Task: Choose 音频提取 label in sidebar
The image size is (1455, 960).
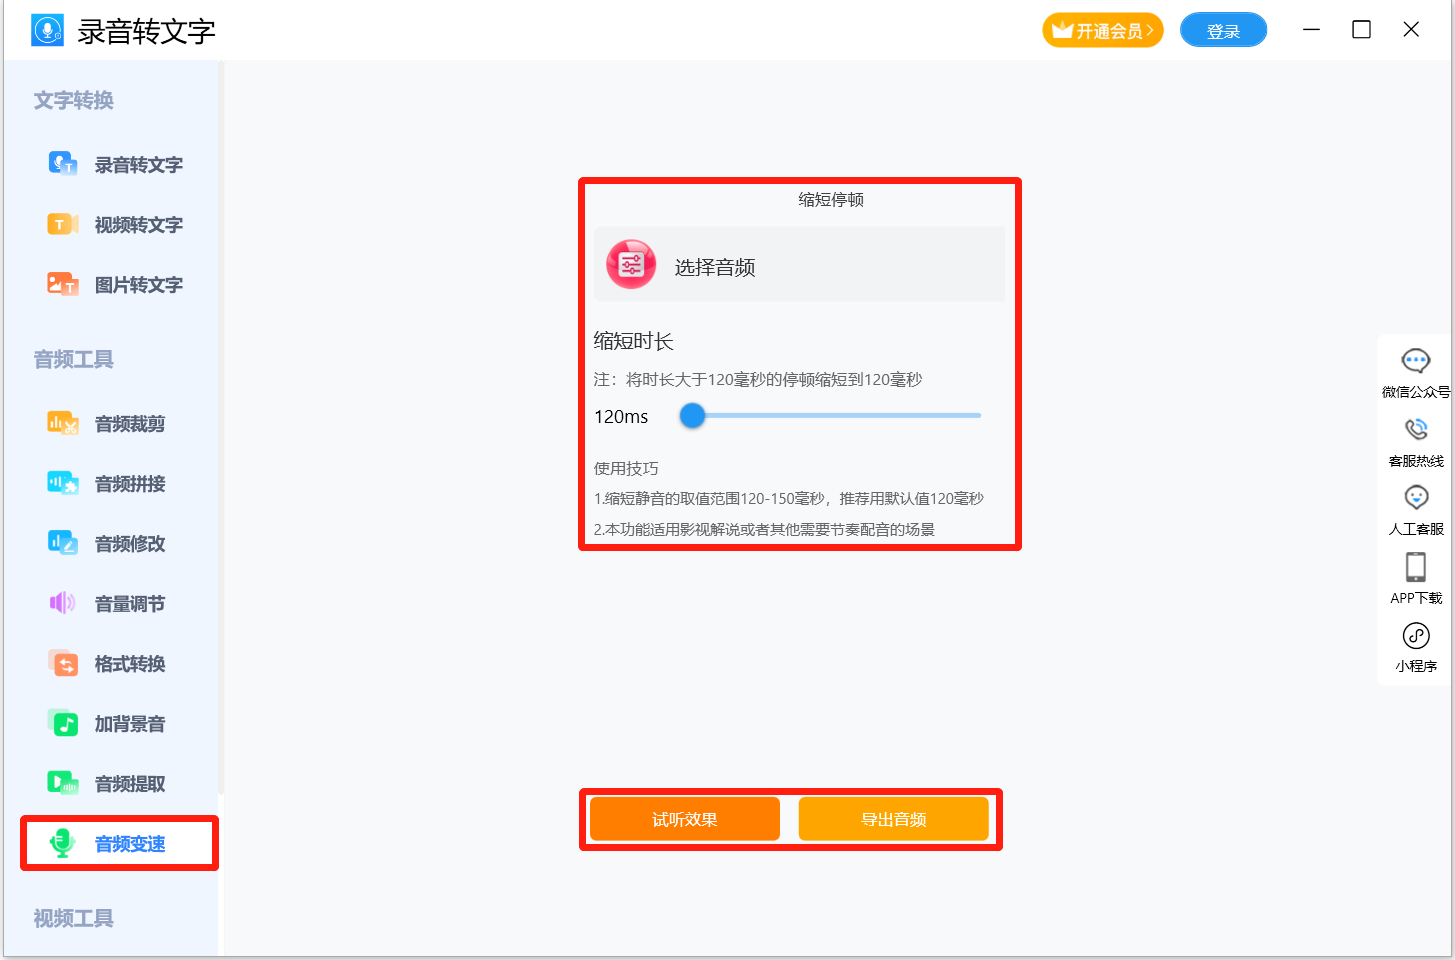Action: pos(130,784)
